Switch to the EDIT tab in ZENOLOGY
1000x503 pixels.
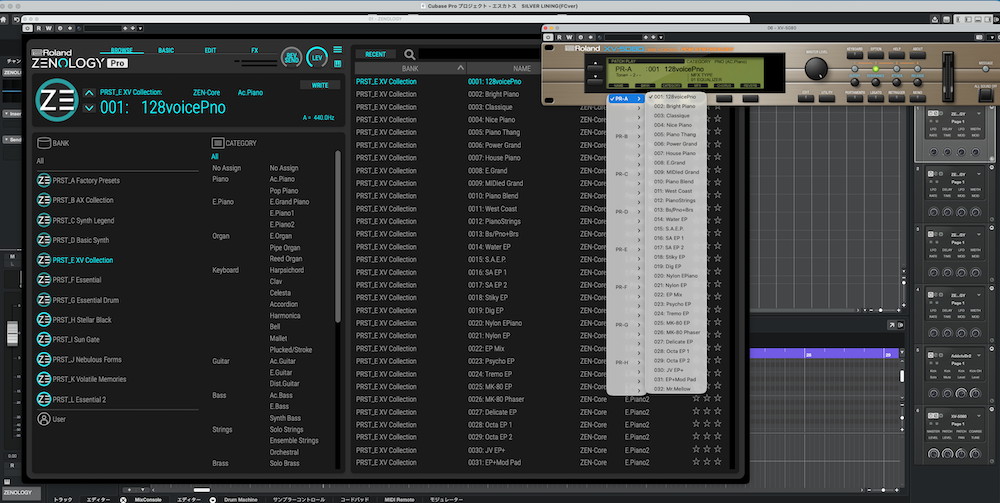(210, 50)
